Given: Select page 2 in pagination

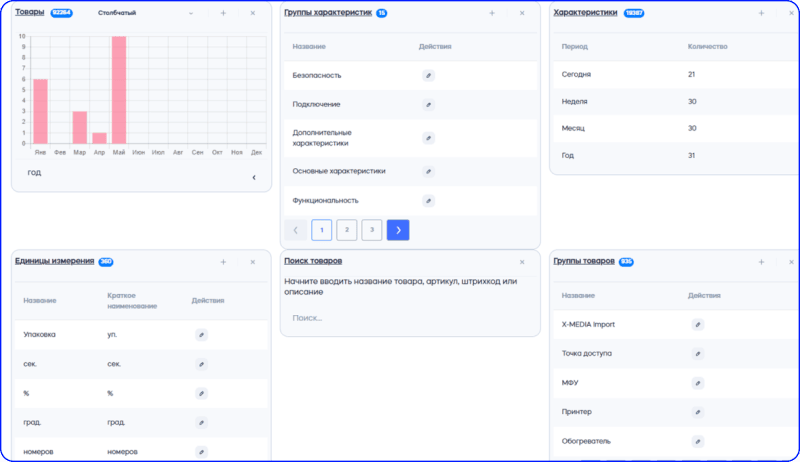Looking at the screenshot, I should pos(347,230).
